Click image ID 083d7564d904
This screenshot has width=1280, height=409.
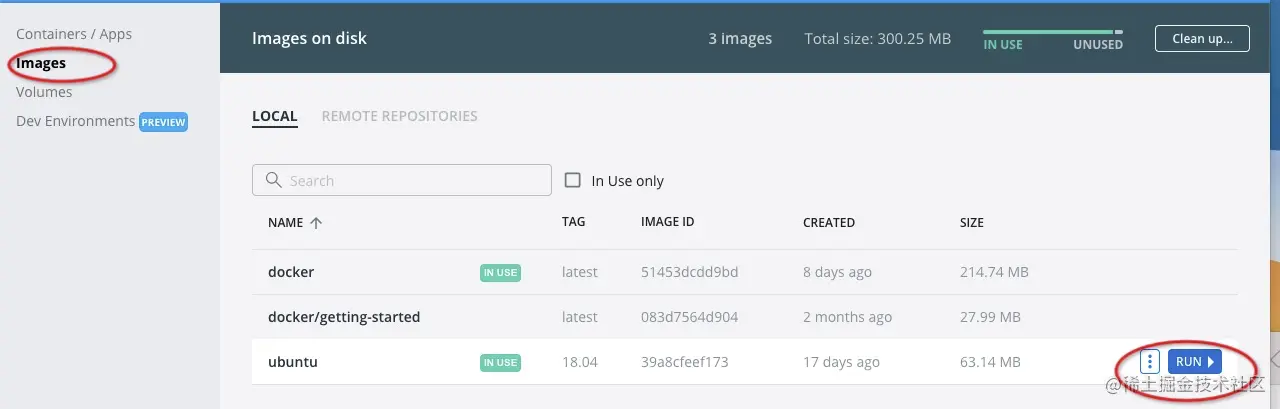(x=690, y=317)
